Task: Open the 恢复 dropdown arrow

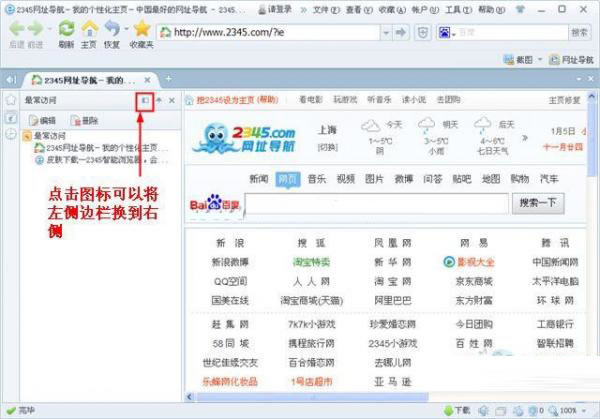Action: [127, 29]
